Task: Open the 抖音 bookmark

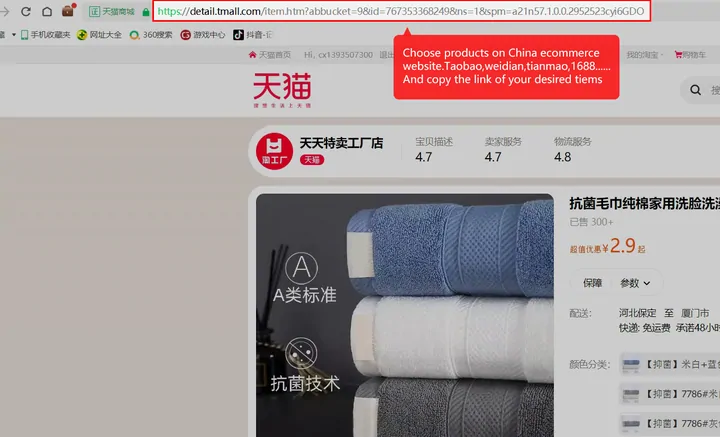Action: [x=253, y=35]
